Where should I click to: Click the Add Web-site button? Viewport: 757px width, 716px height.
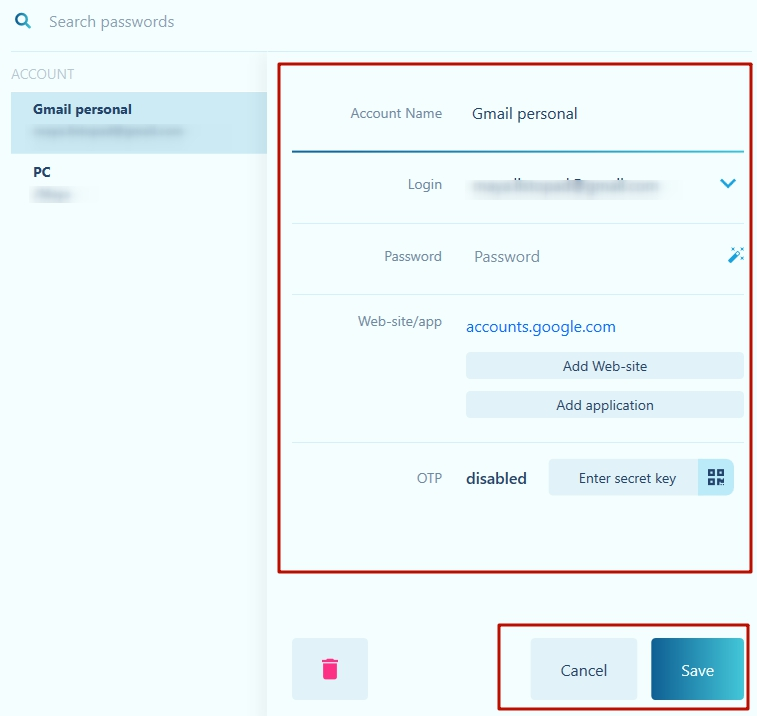(604, 366)
